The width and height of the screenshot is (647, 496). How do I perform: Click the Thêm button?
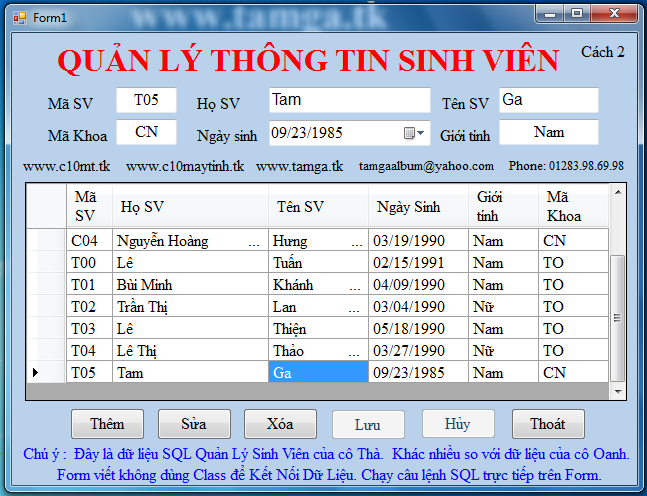(107, 424)
